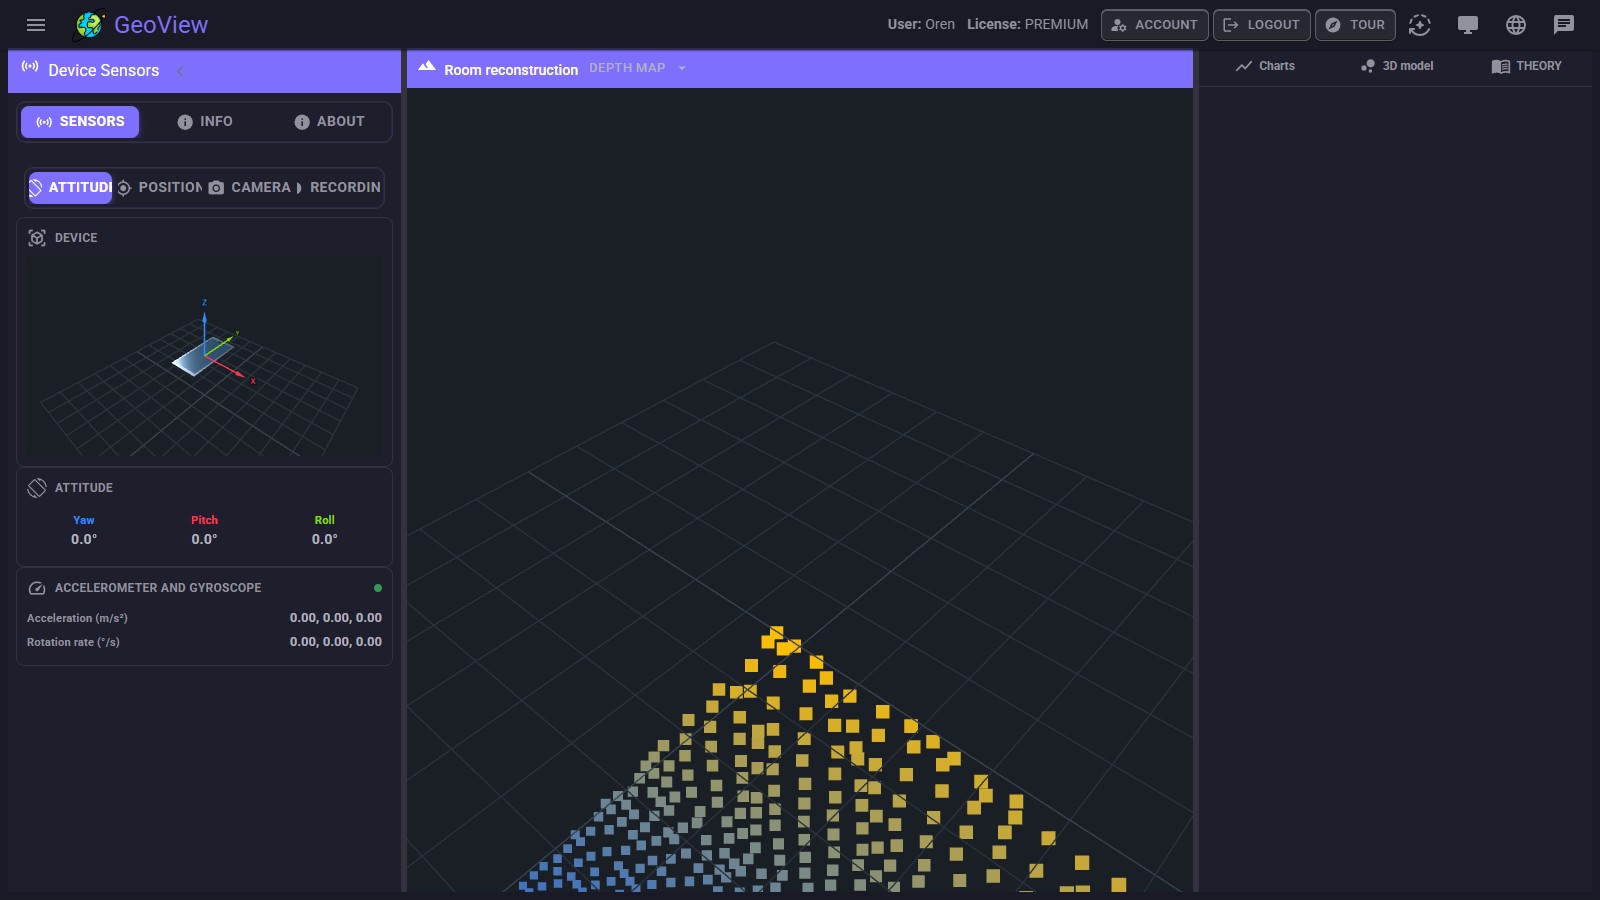Click the Roll value 0.0°

coord(324,539)
